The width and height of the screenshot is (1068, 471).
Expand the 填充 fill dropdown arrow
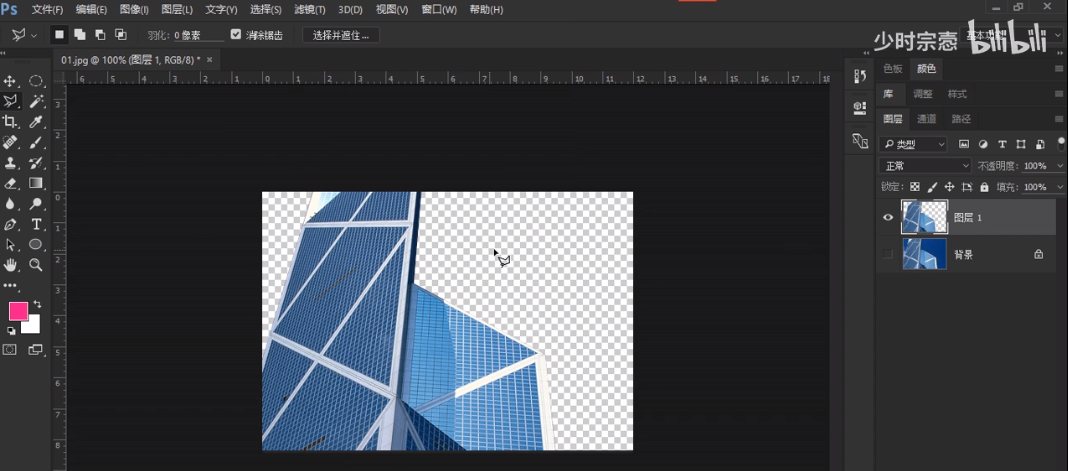pos(1059,186)
